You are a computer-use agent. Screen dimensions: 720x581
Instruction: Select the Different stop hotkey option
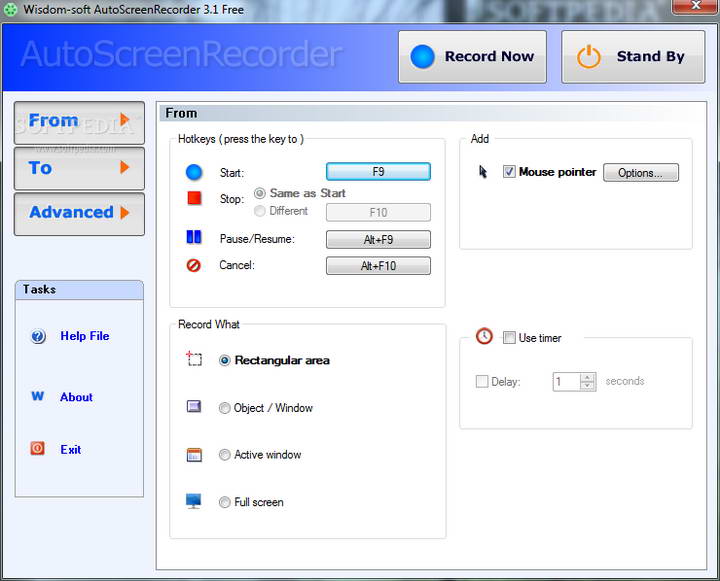(260, 211)
